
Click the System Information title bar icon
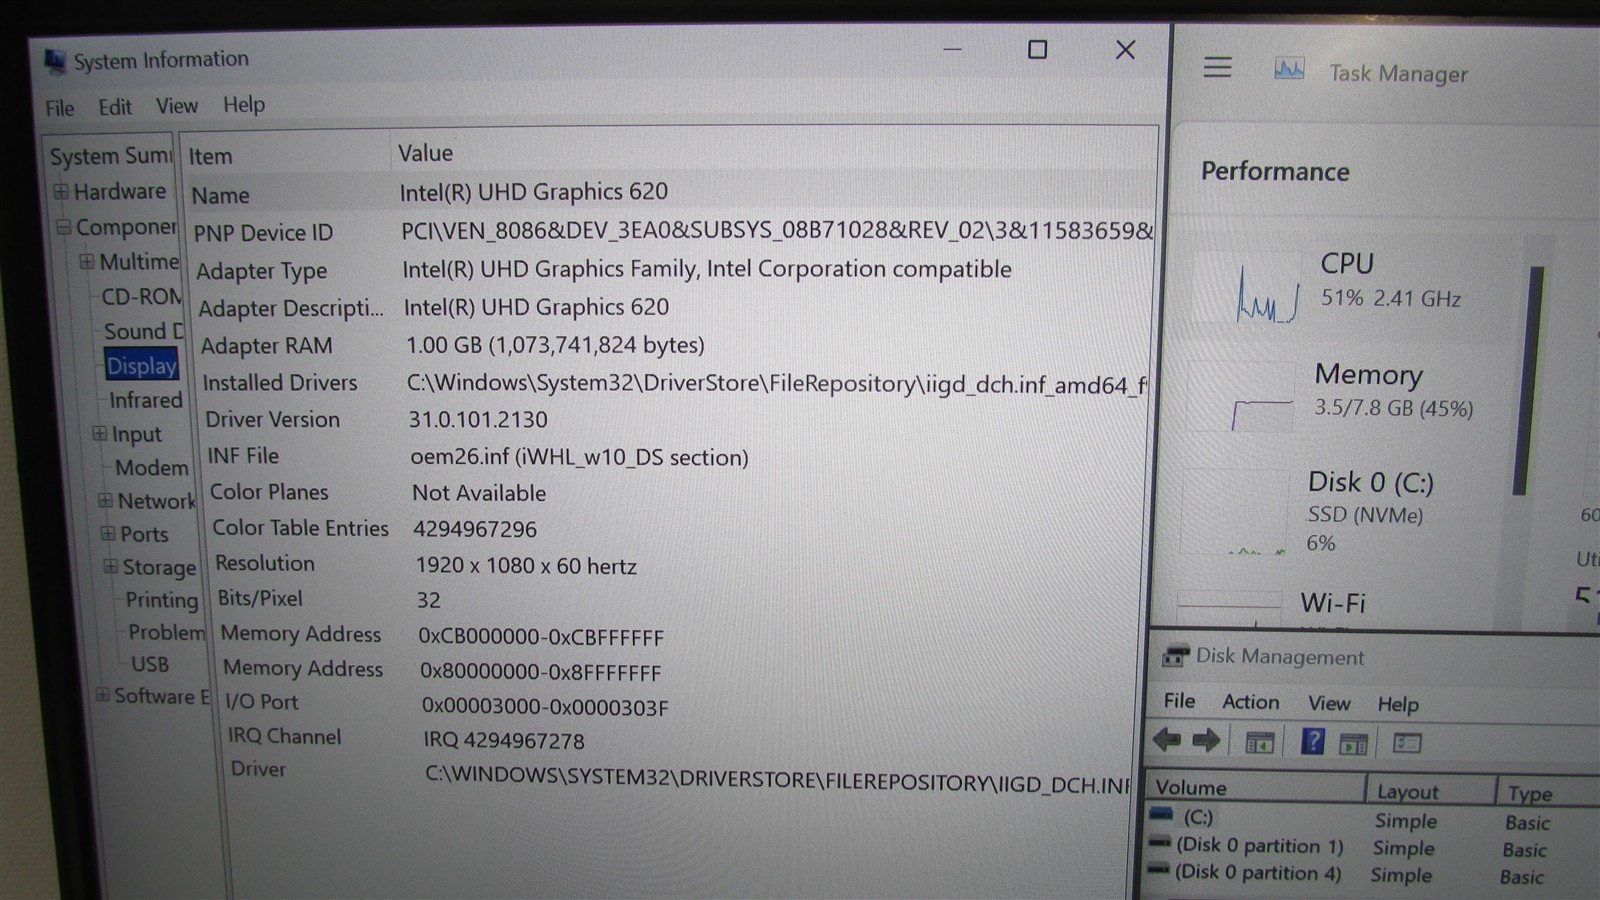coord(55,62)
